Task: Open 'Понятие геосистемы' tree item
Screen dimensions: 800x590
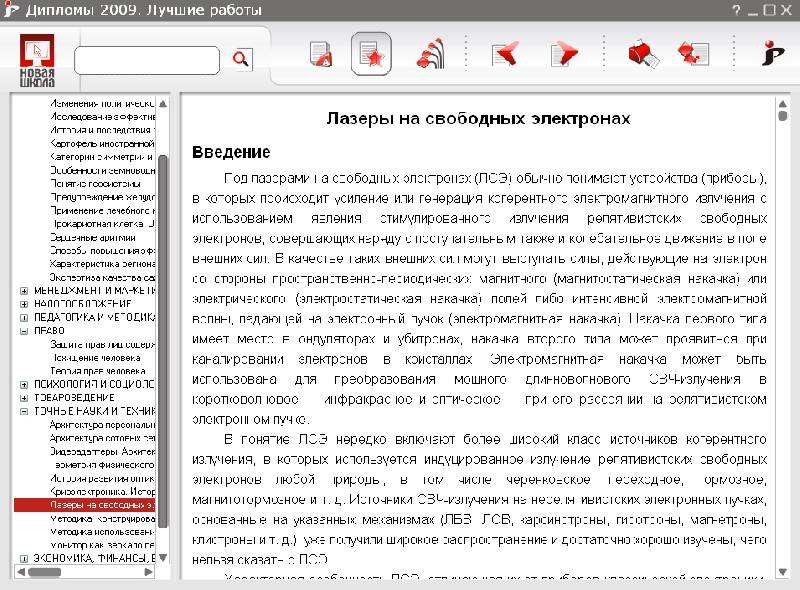Action: pyautogui.click(x=95, y=184)
